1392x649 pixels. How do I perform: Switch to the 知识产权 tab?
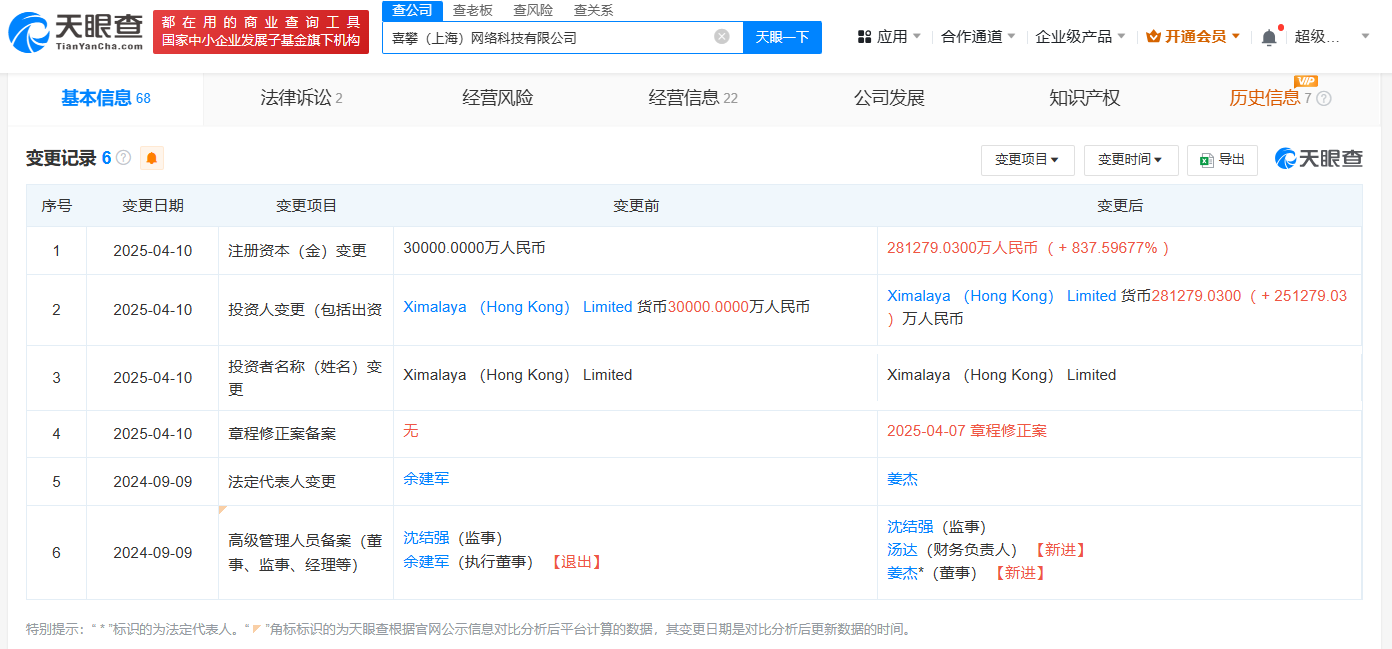pyautogui.click(x=1084, y=98)
